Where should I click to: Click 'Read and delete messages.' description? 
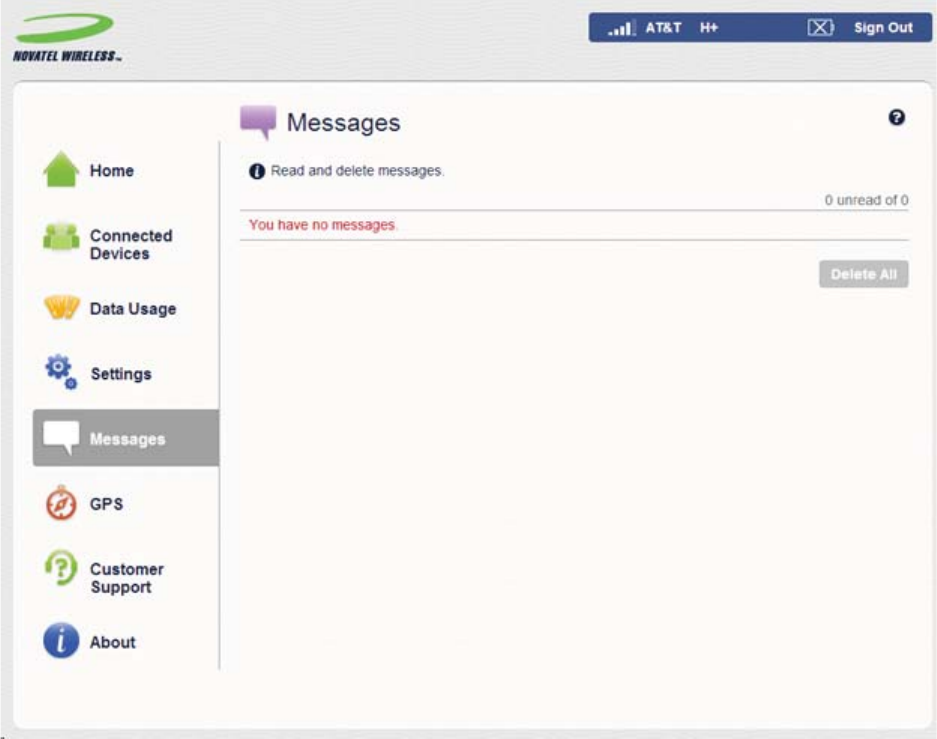pyautogui.click(x=357, y=171)
